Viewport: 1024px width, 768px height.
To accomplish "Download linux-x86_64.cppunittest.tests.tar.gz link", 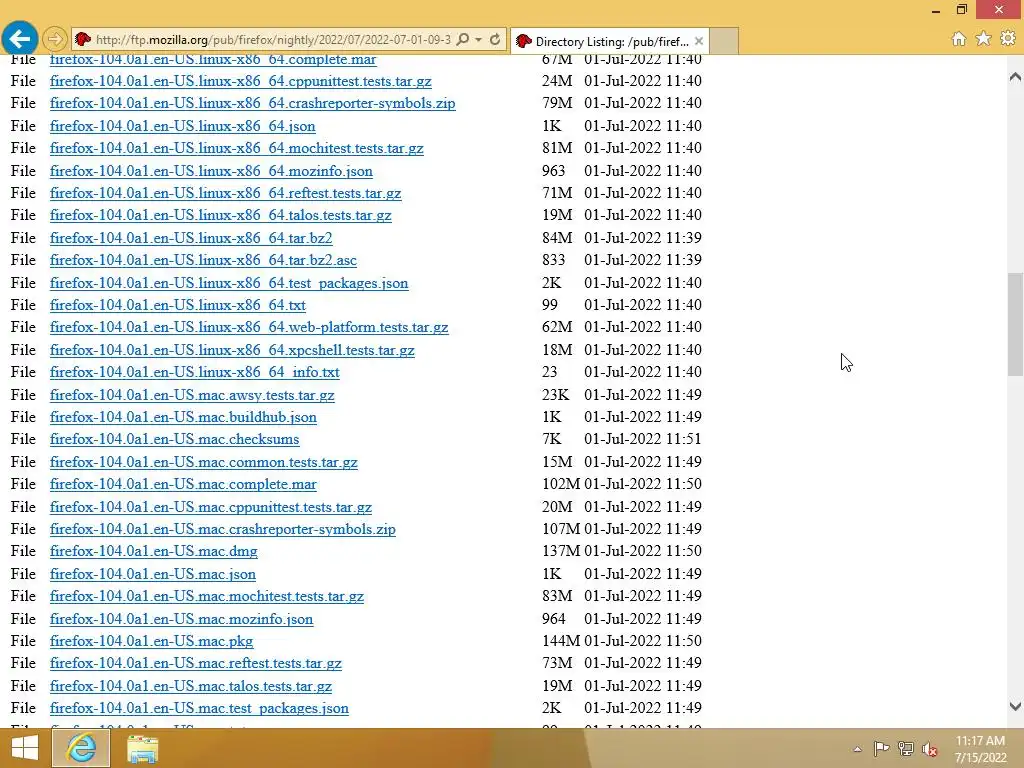I will coord(240,81).
